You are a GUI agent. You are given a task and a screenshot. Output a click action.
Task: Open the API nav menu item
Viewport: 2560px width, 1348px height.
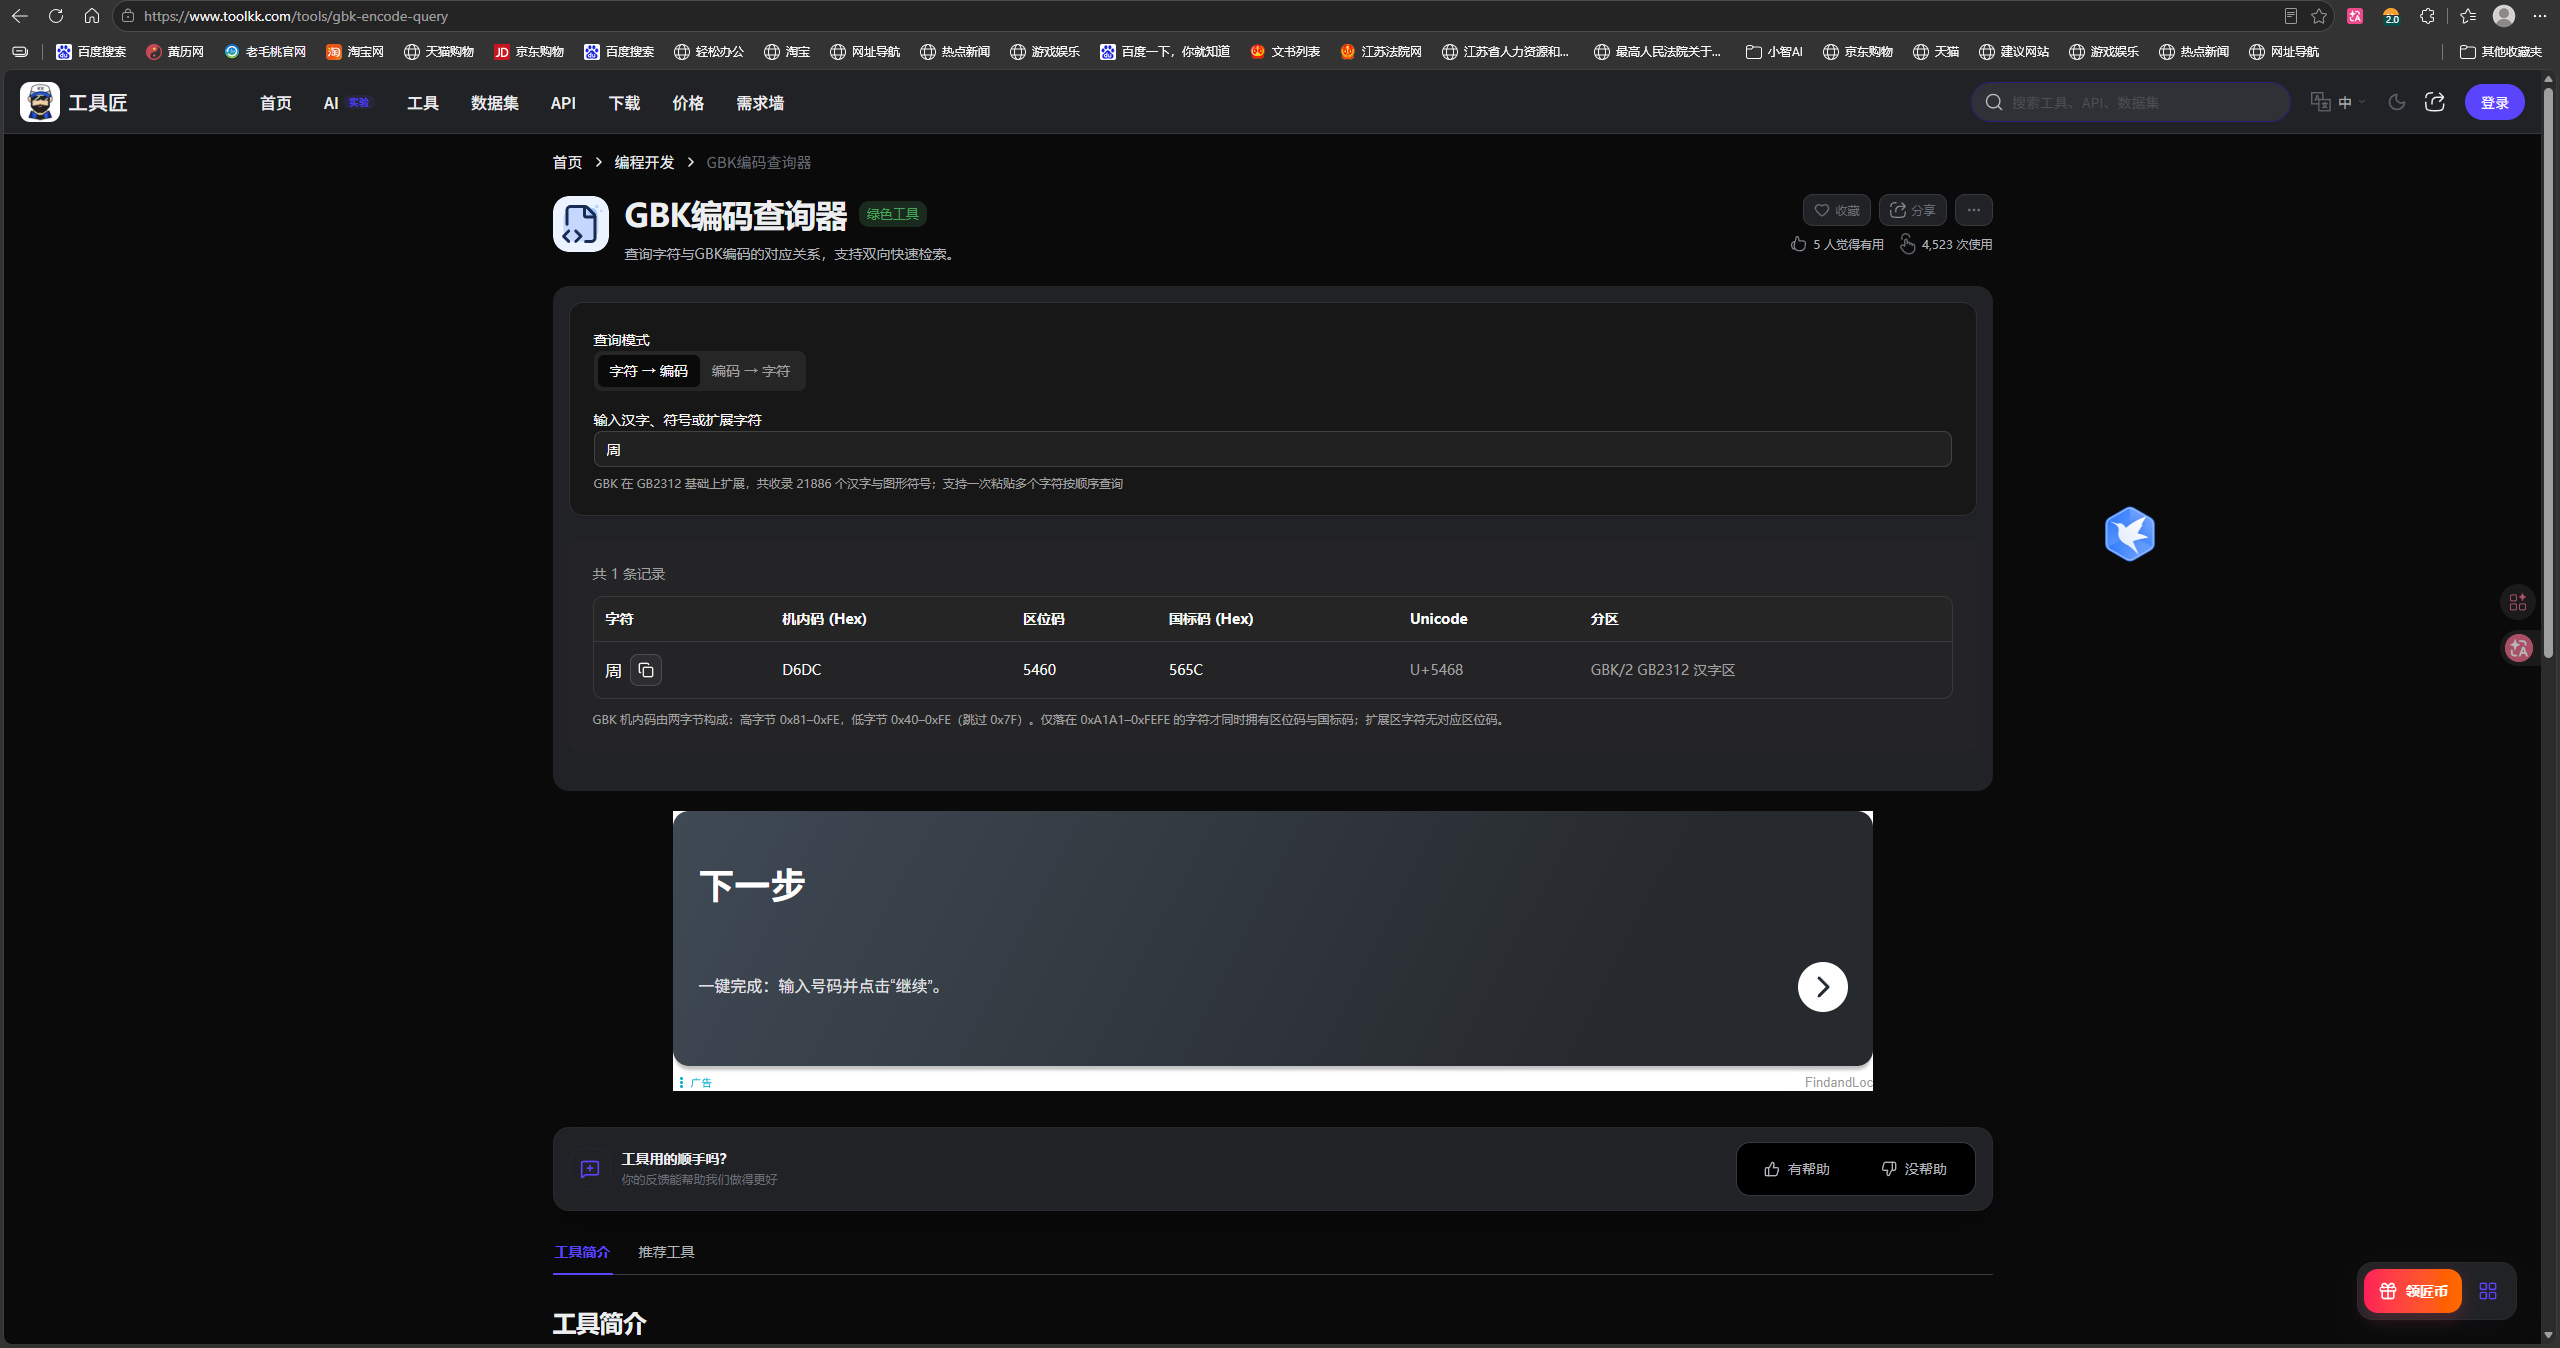pyautogui.click(x=563, y=103)
